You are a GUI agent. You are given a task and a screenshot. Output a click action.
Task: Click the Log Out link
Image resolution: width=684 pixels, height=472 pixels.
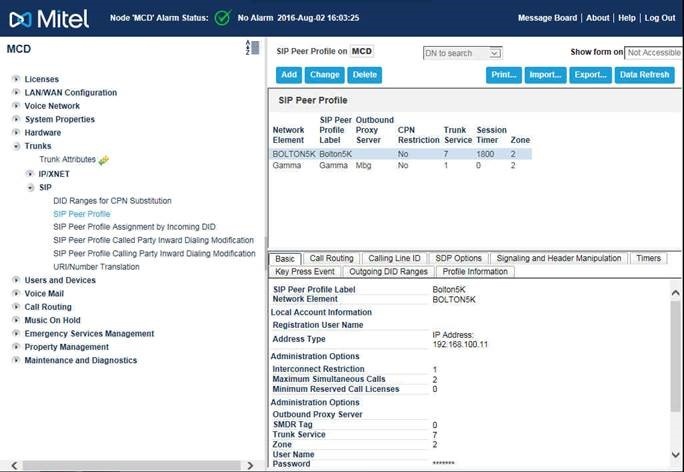click(660, 18)
